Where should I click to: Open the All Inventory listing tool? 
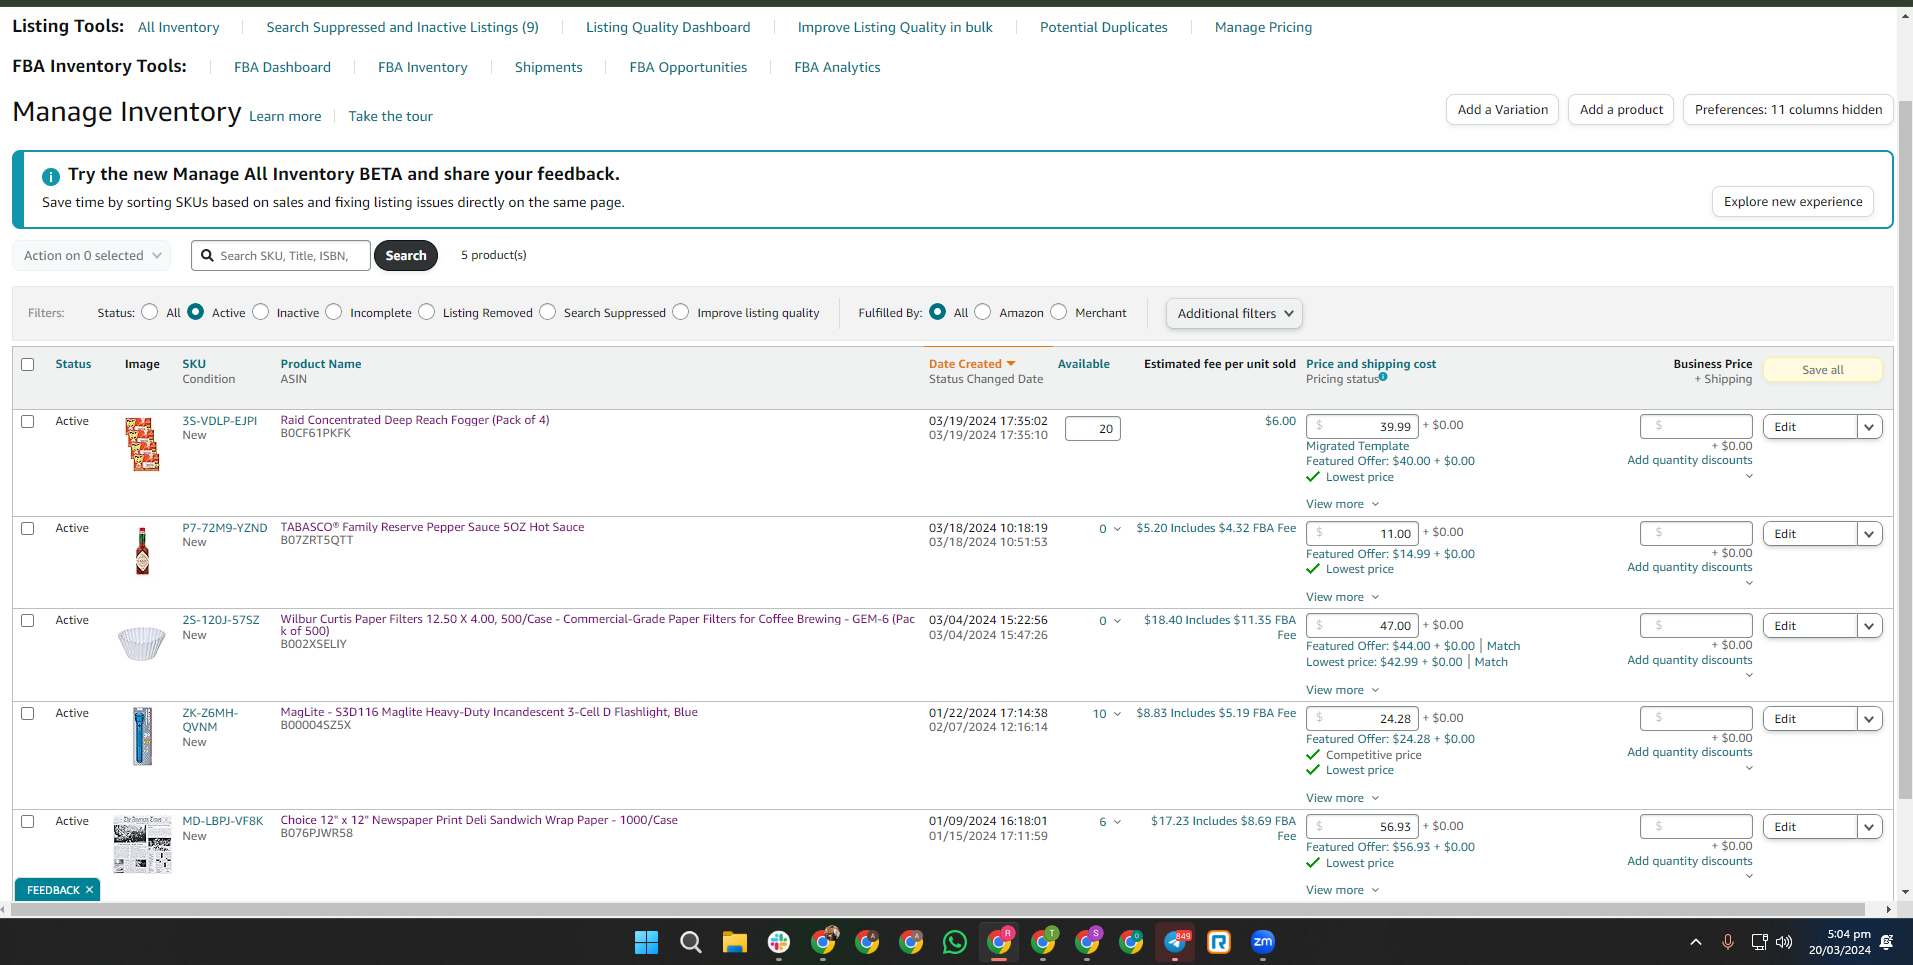(x=179, y=27)
